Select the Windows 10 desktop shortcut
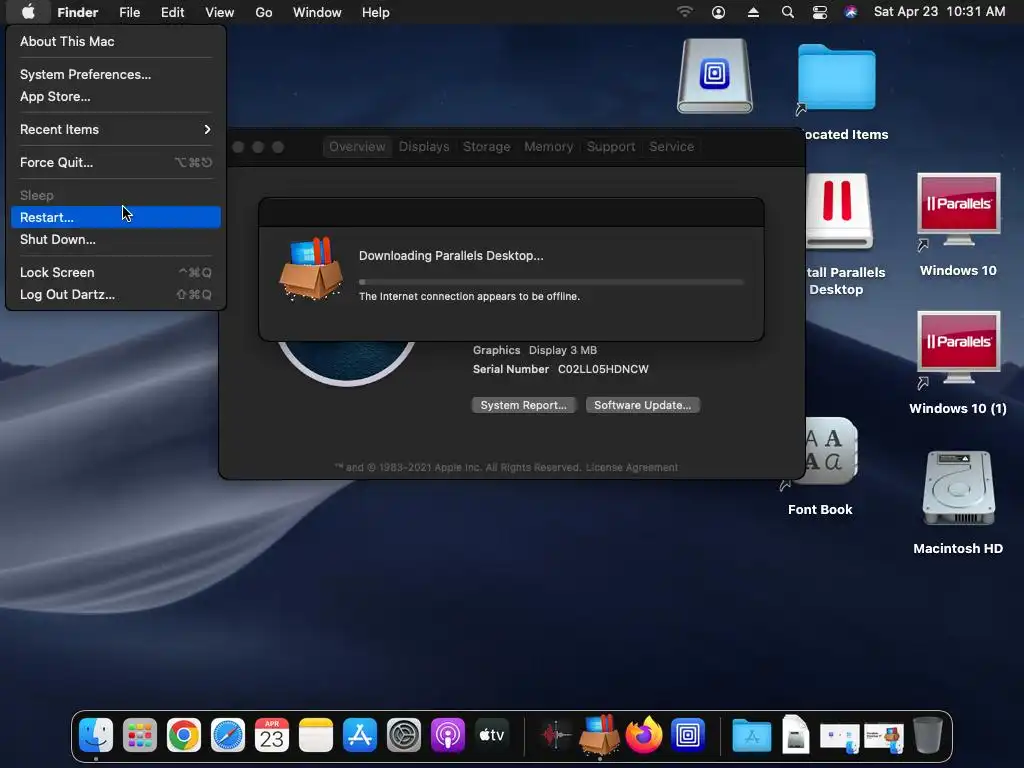Image resolution: width=1024 pixels, height=768 pixels. coord(958,225)
